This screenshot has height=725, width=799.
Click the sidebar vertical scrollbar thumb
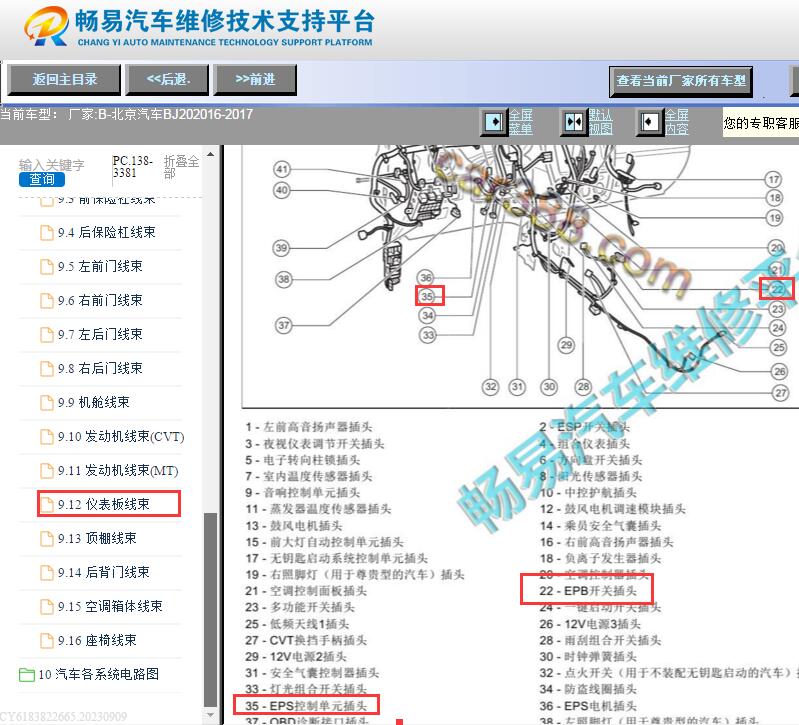tap(210, 609)
